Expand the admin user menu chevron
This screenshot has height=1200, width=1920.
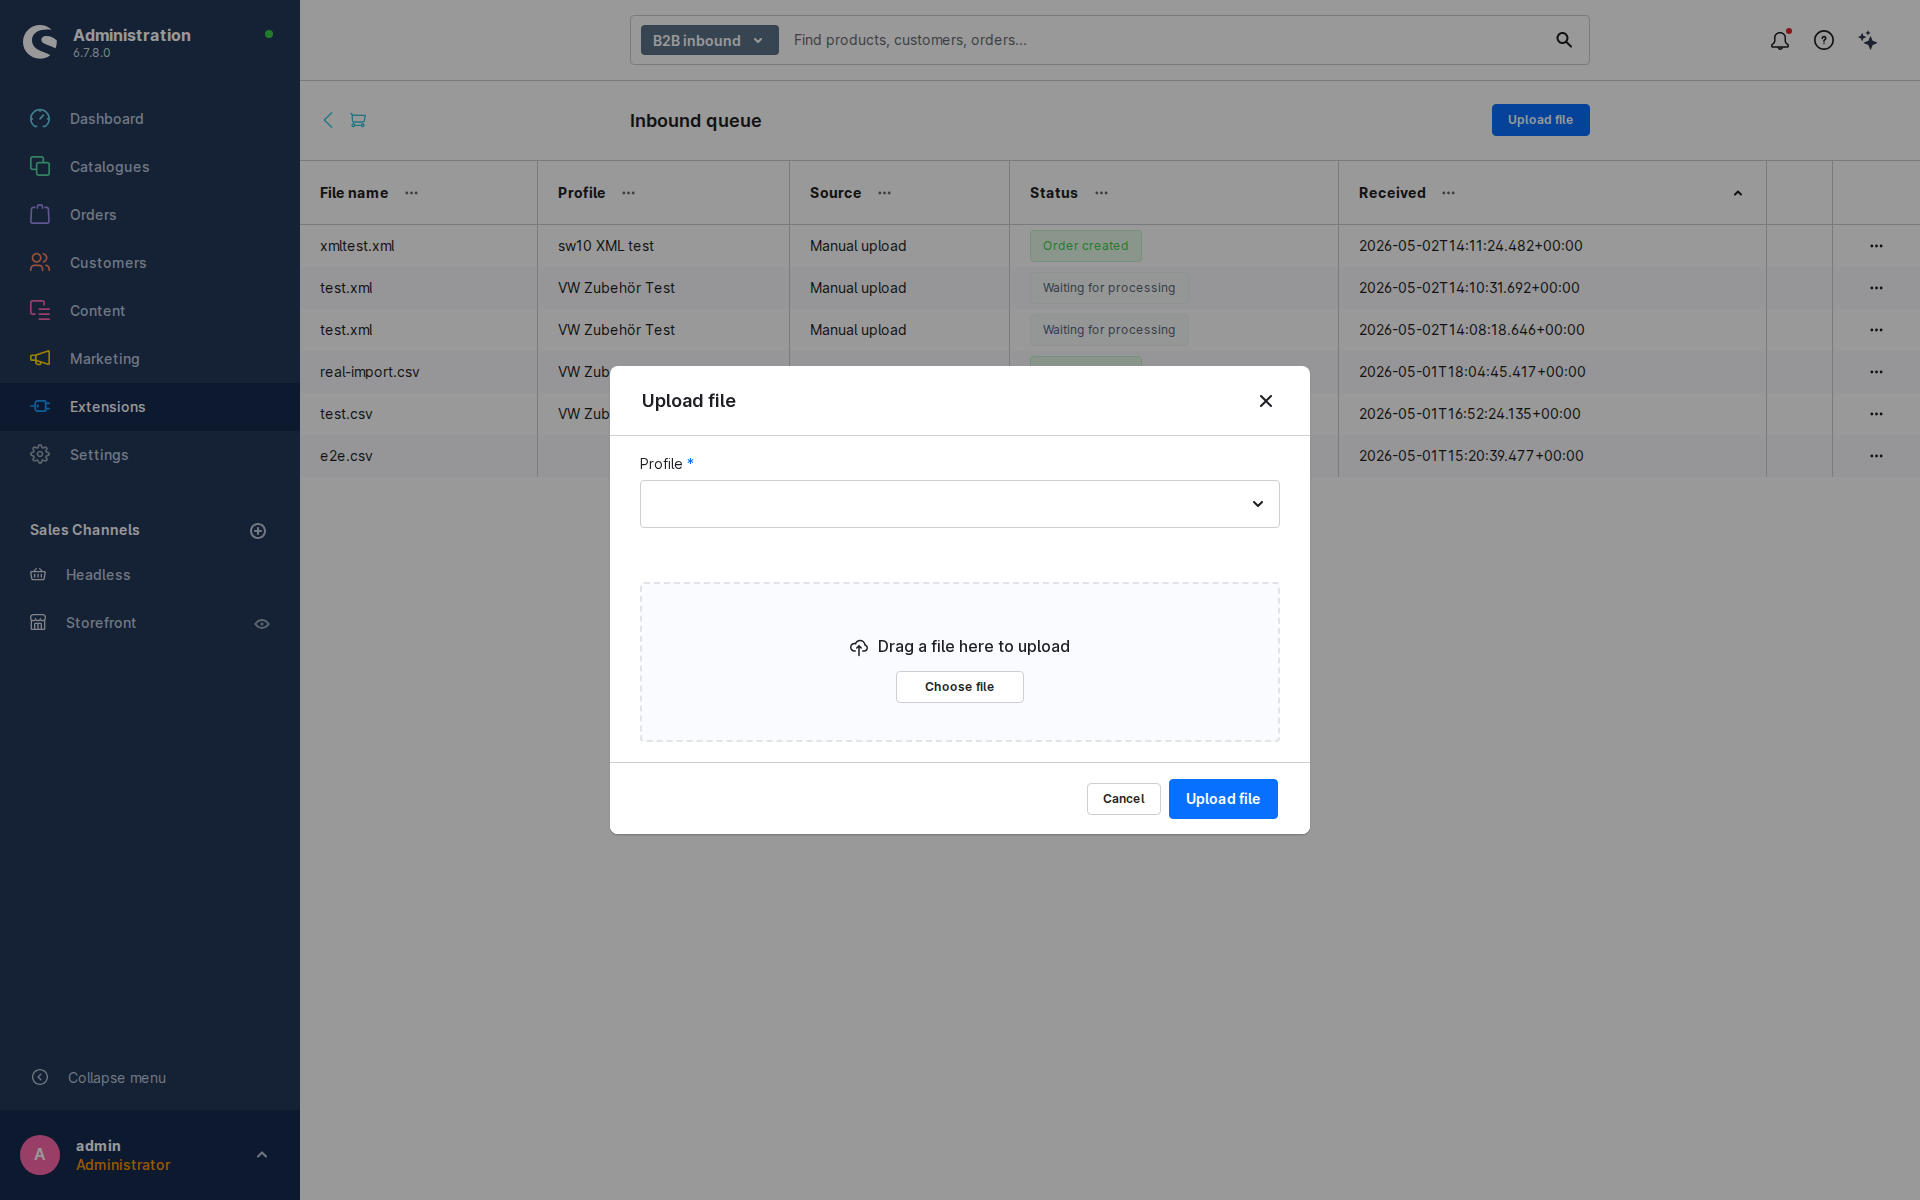pos(262,1155)
